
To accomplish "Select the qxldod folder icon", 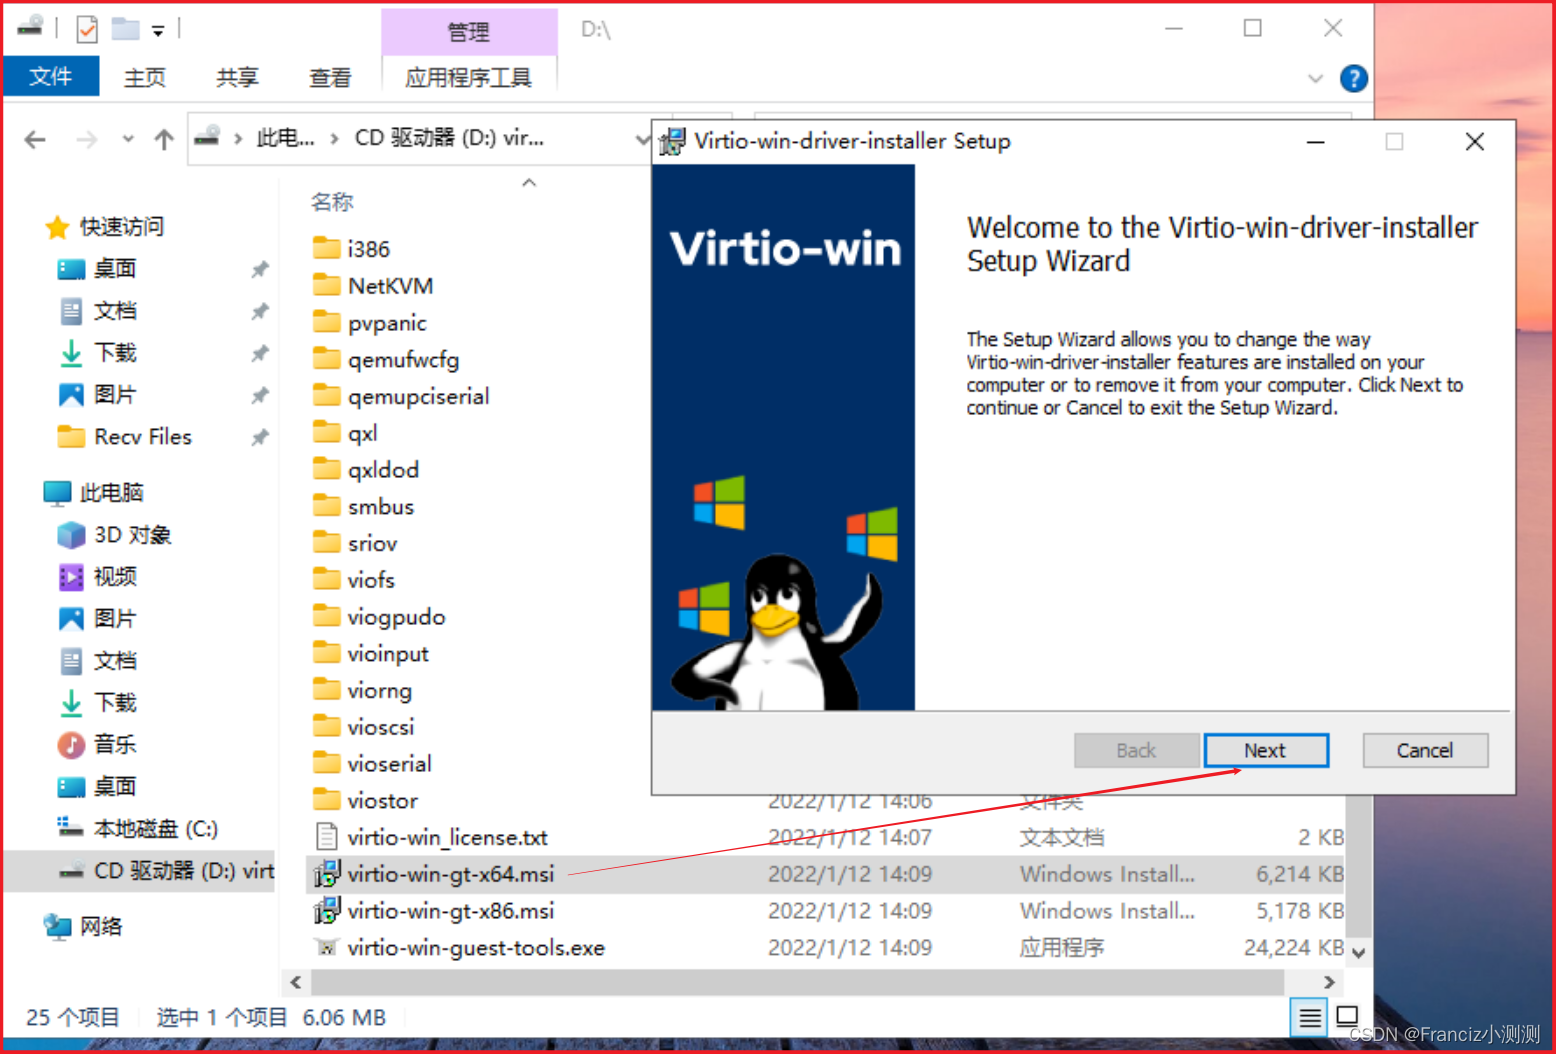I will point(326,469).
